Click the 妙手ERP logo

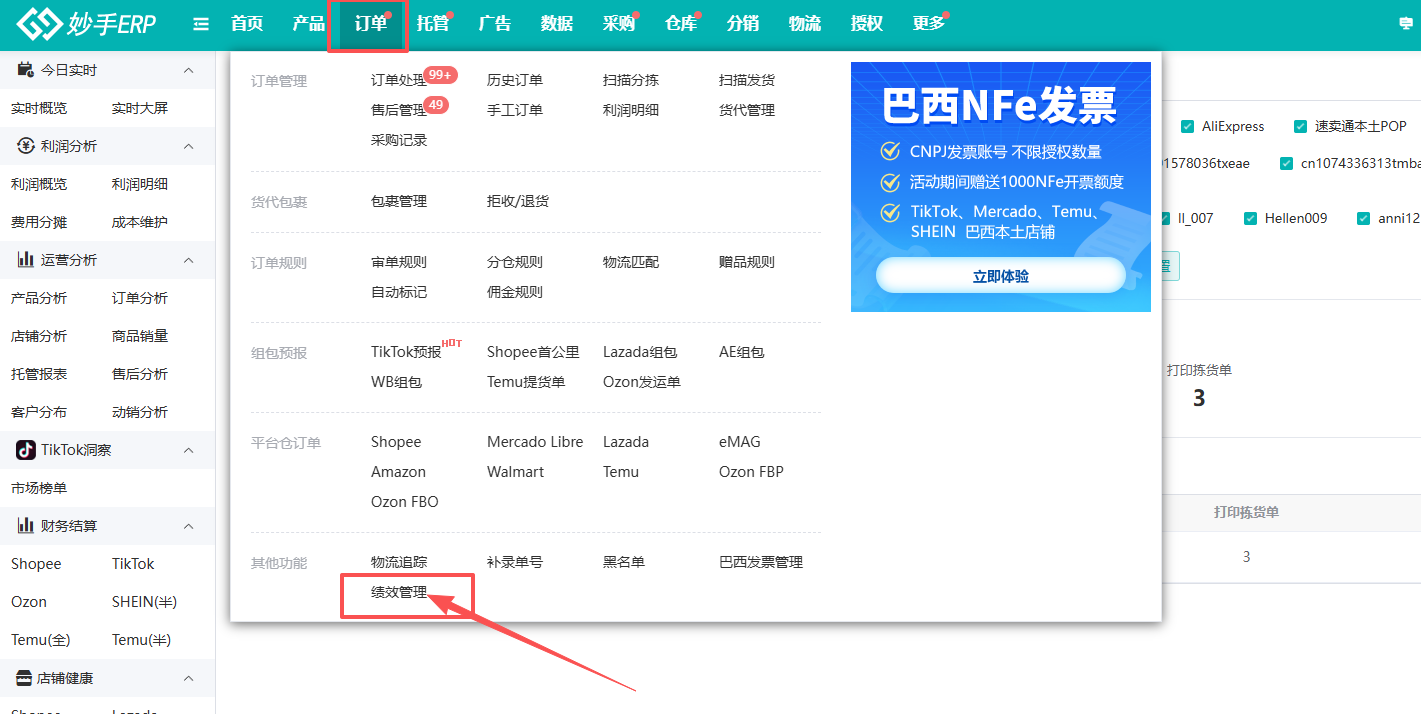point(87,23)
